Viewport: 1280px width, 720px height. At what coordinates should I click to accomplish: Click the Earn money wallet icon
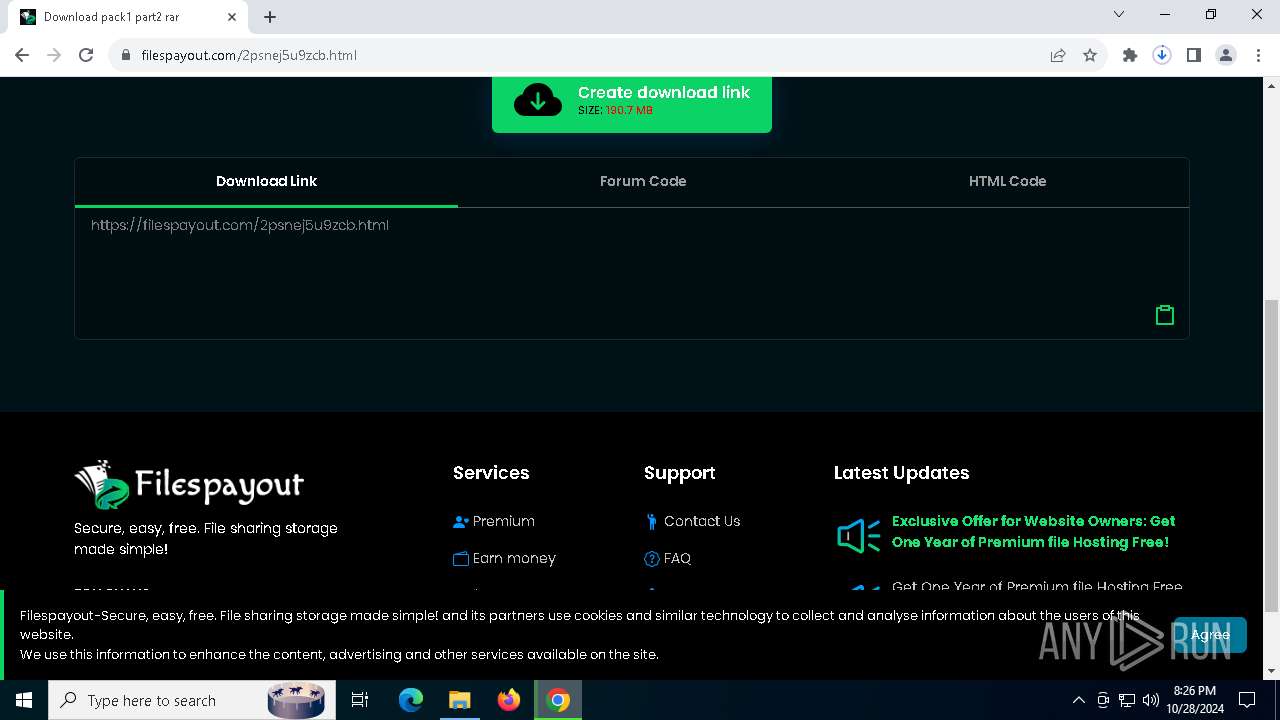[x=461, y=559]
